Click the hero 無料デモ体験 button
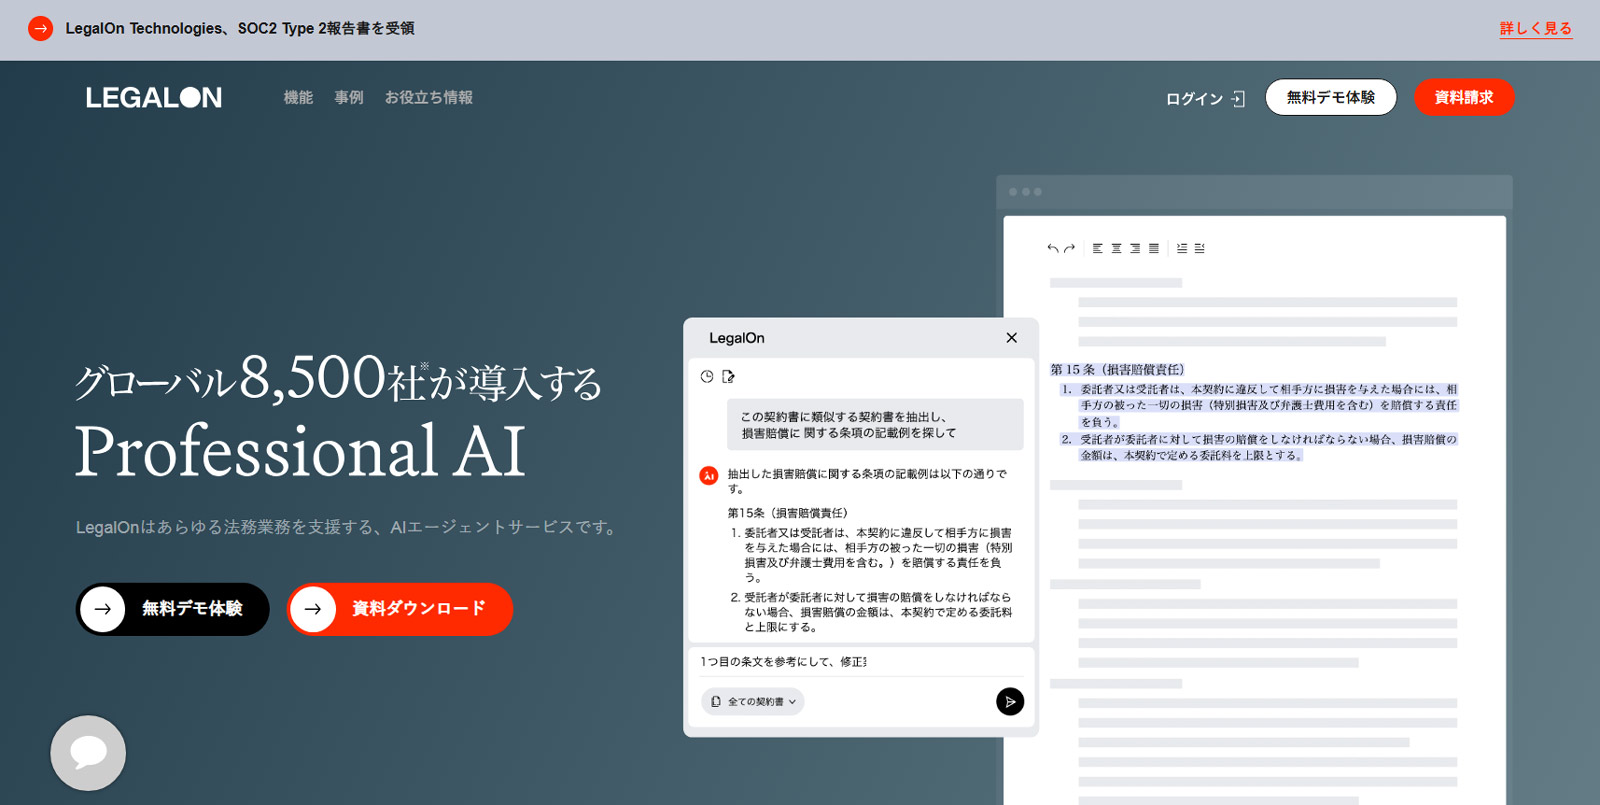This screenshot has width=1600, height=805. pos(173,609)
